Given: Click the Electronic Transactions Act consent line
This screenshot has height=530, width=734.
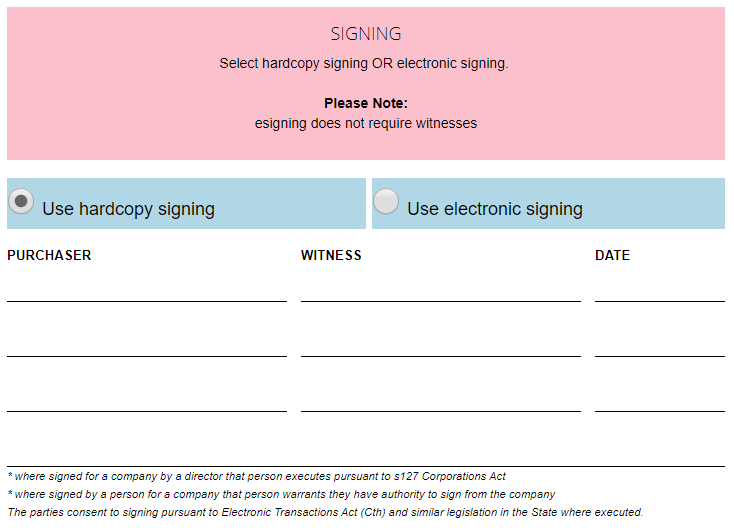Looking at the screenshot, I should [325, 512].
